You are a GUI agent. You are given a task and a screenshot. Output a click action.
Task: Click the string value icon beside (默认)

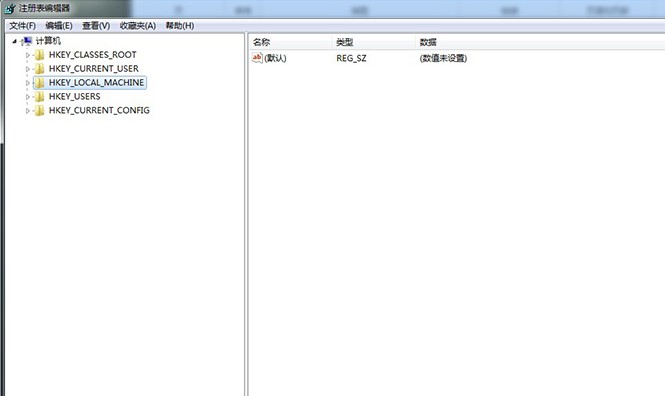pyautogui.click(x=257, y=58)
